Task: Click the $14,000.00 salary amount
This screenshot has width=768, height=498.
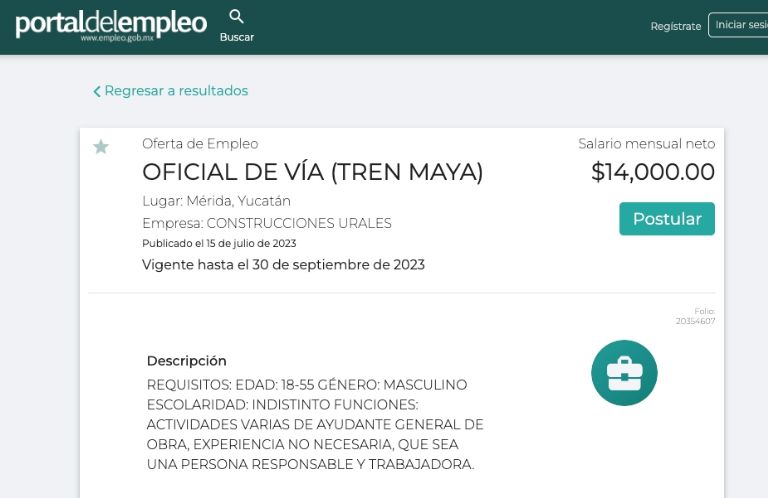Action: click(653, 172)
